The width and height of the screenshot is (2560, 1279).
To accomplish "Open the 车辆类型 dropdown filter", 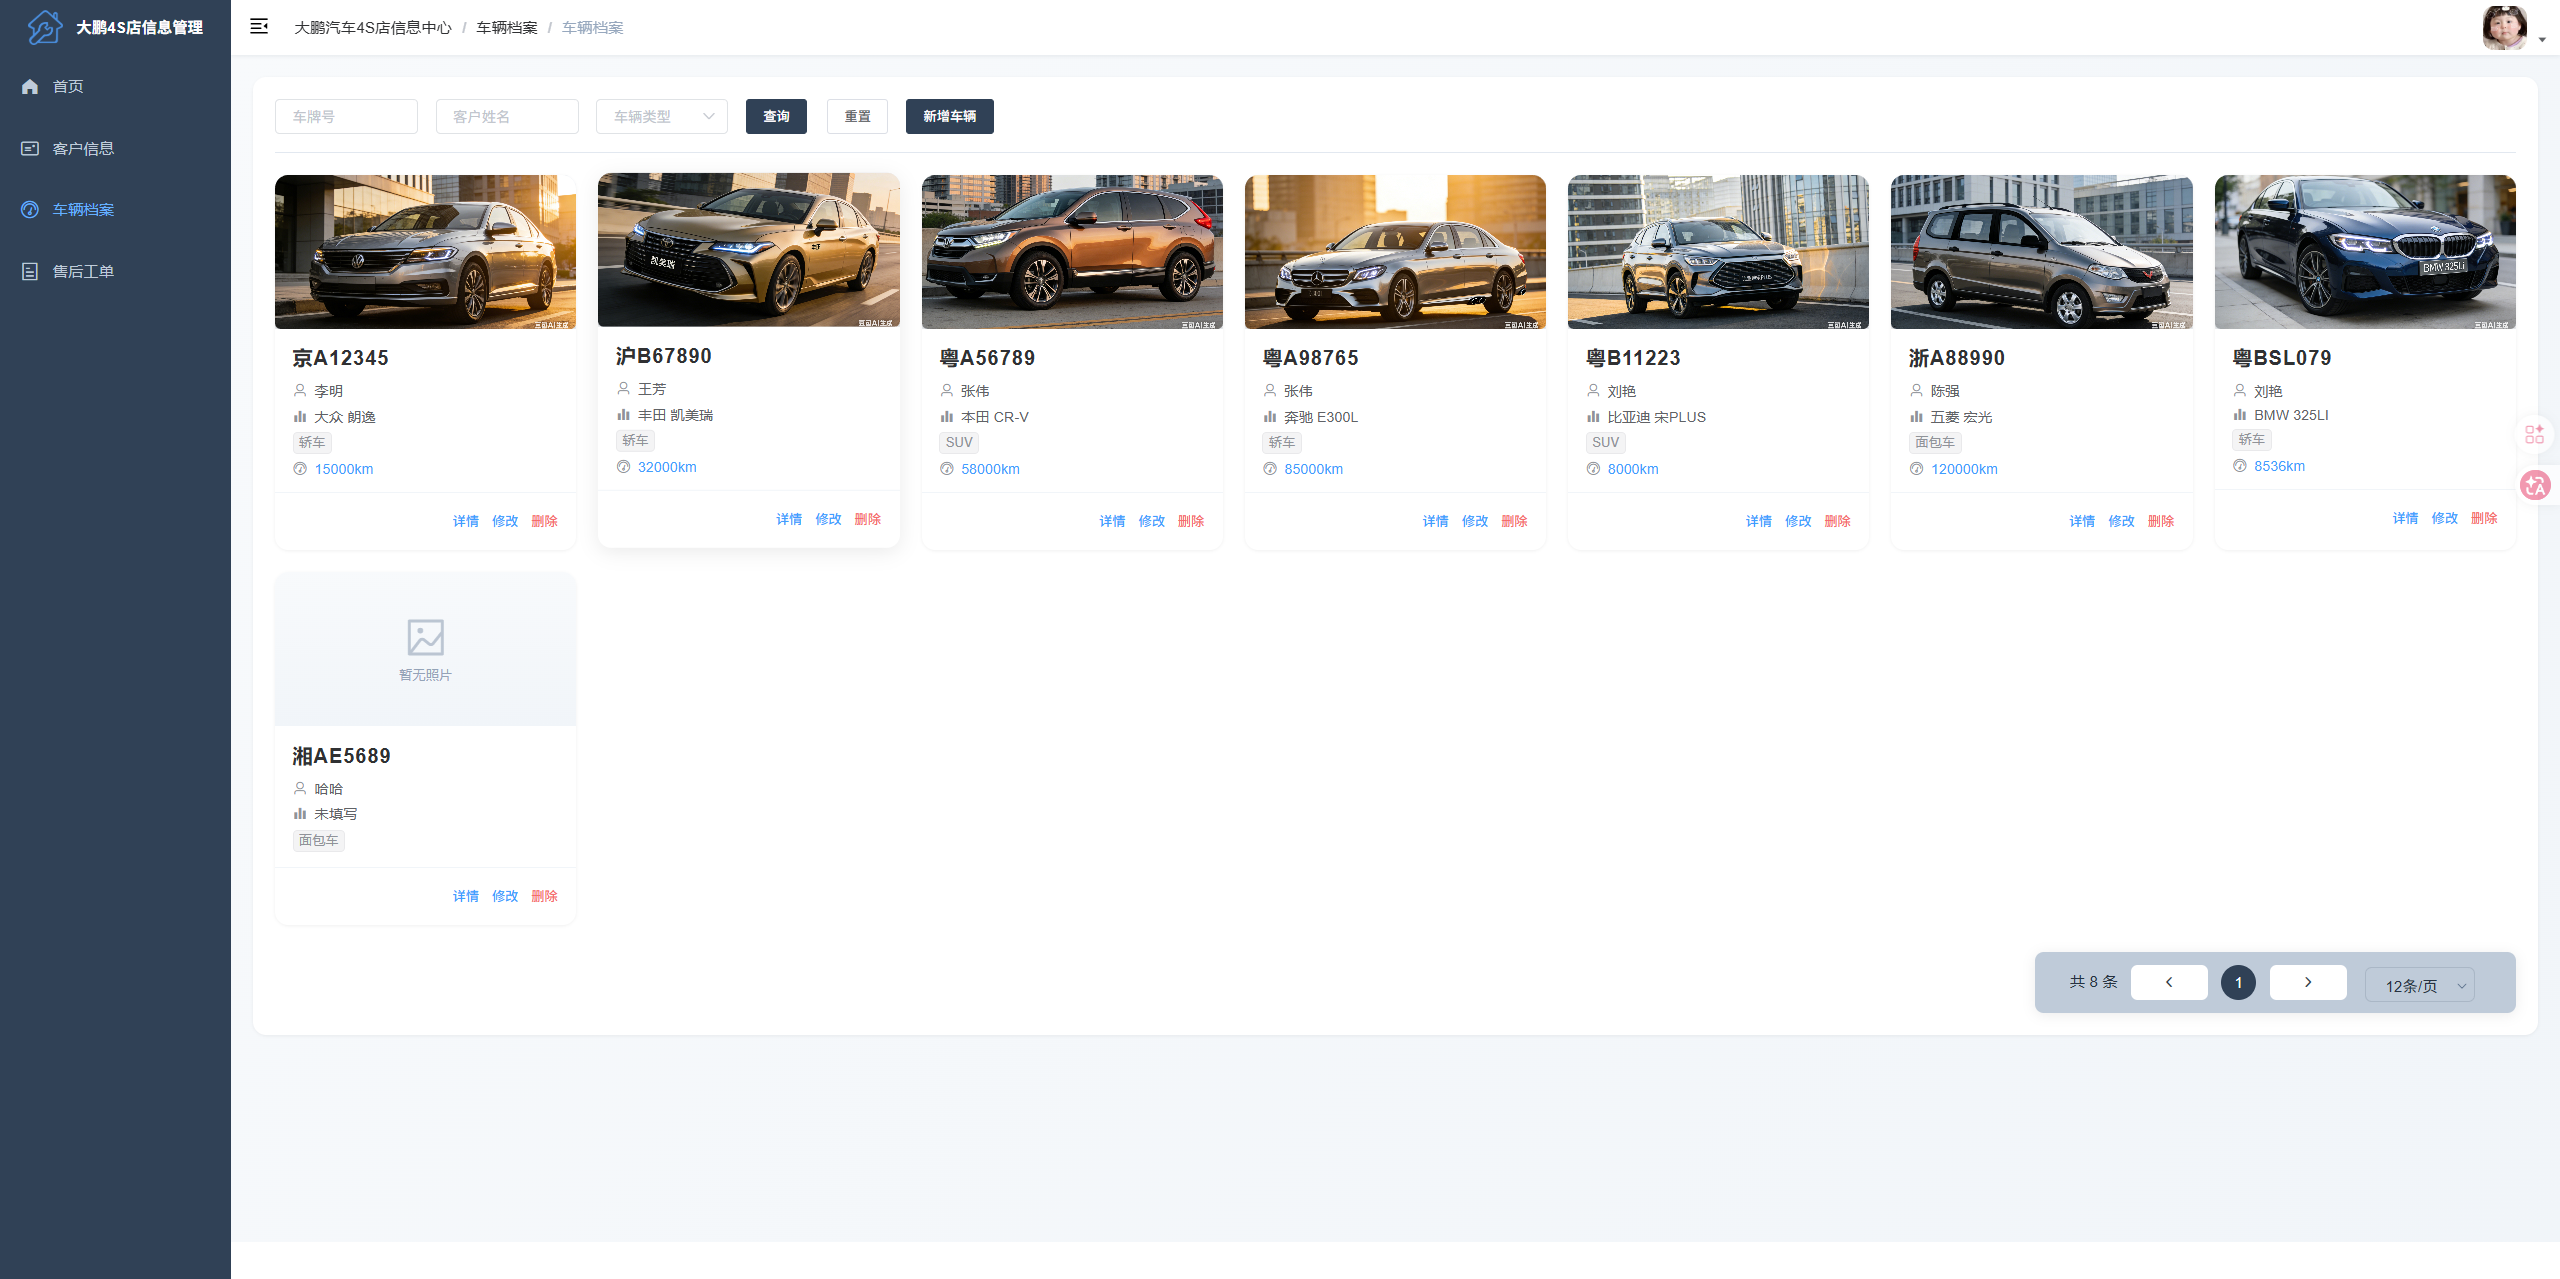I will click(662, 116).
